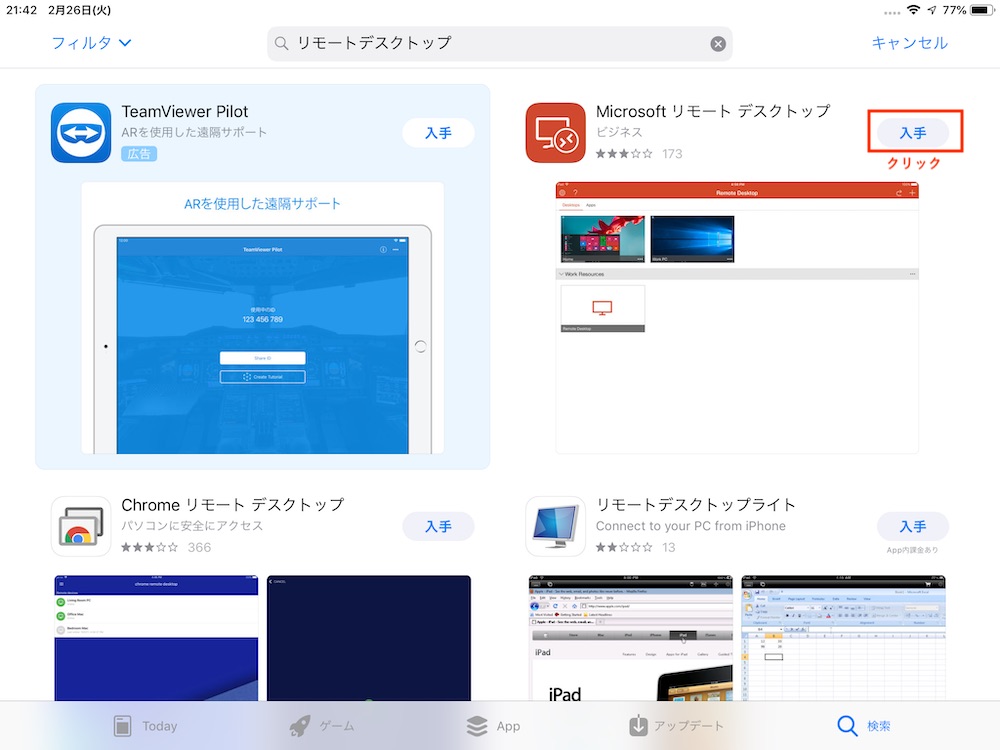This screenshot has height=750, width=1000.
Task: Tap the リモートデスクトップライト star rating 13
Action: 635,547
